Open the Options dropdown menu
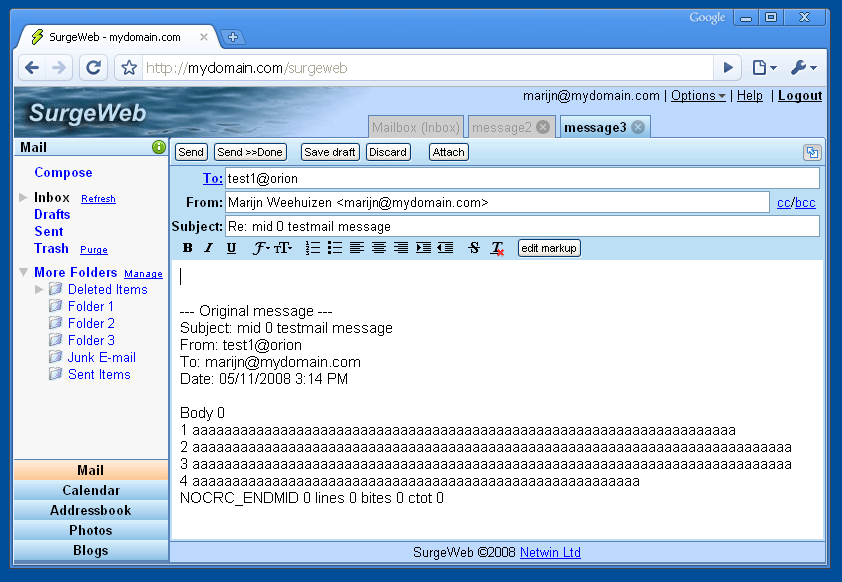Viewport: 842px width, 582px height. (698, 96)
